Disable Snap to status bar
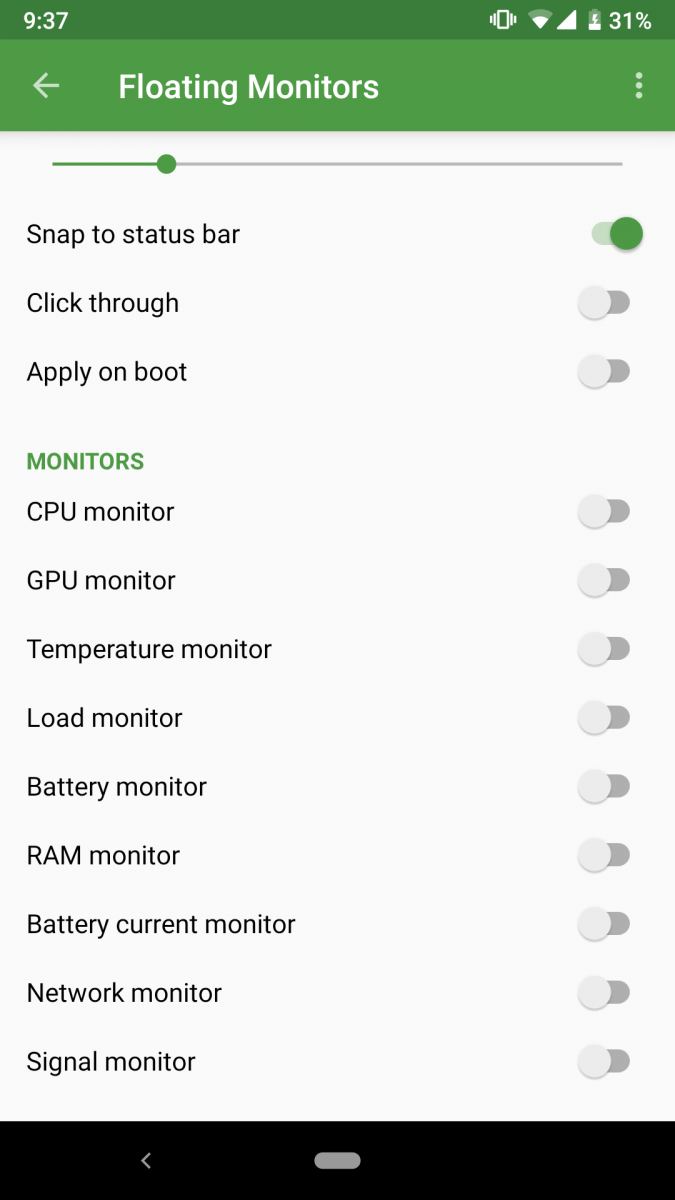This screenshot has height=1200, width=675. pos(612,233)
